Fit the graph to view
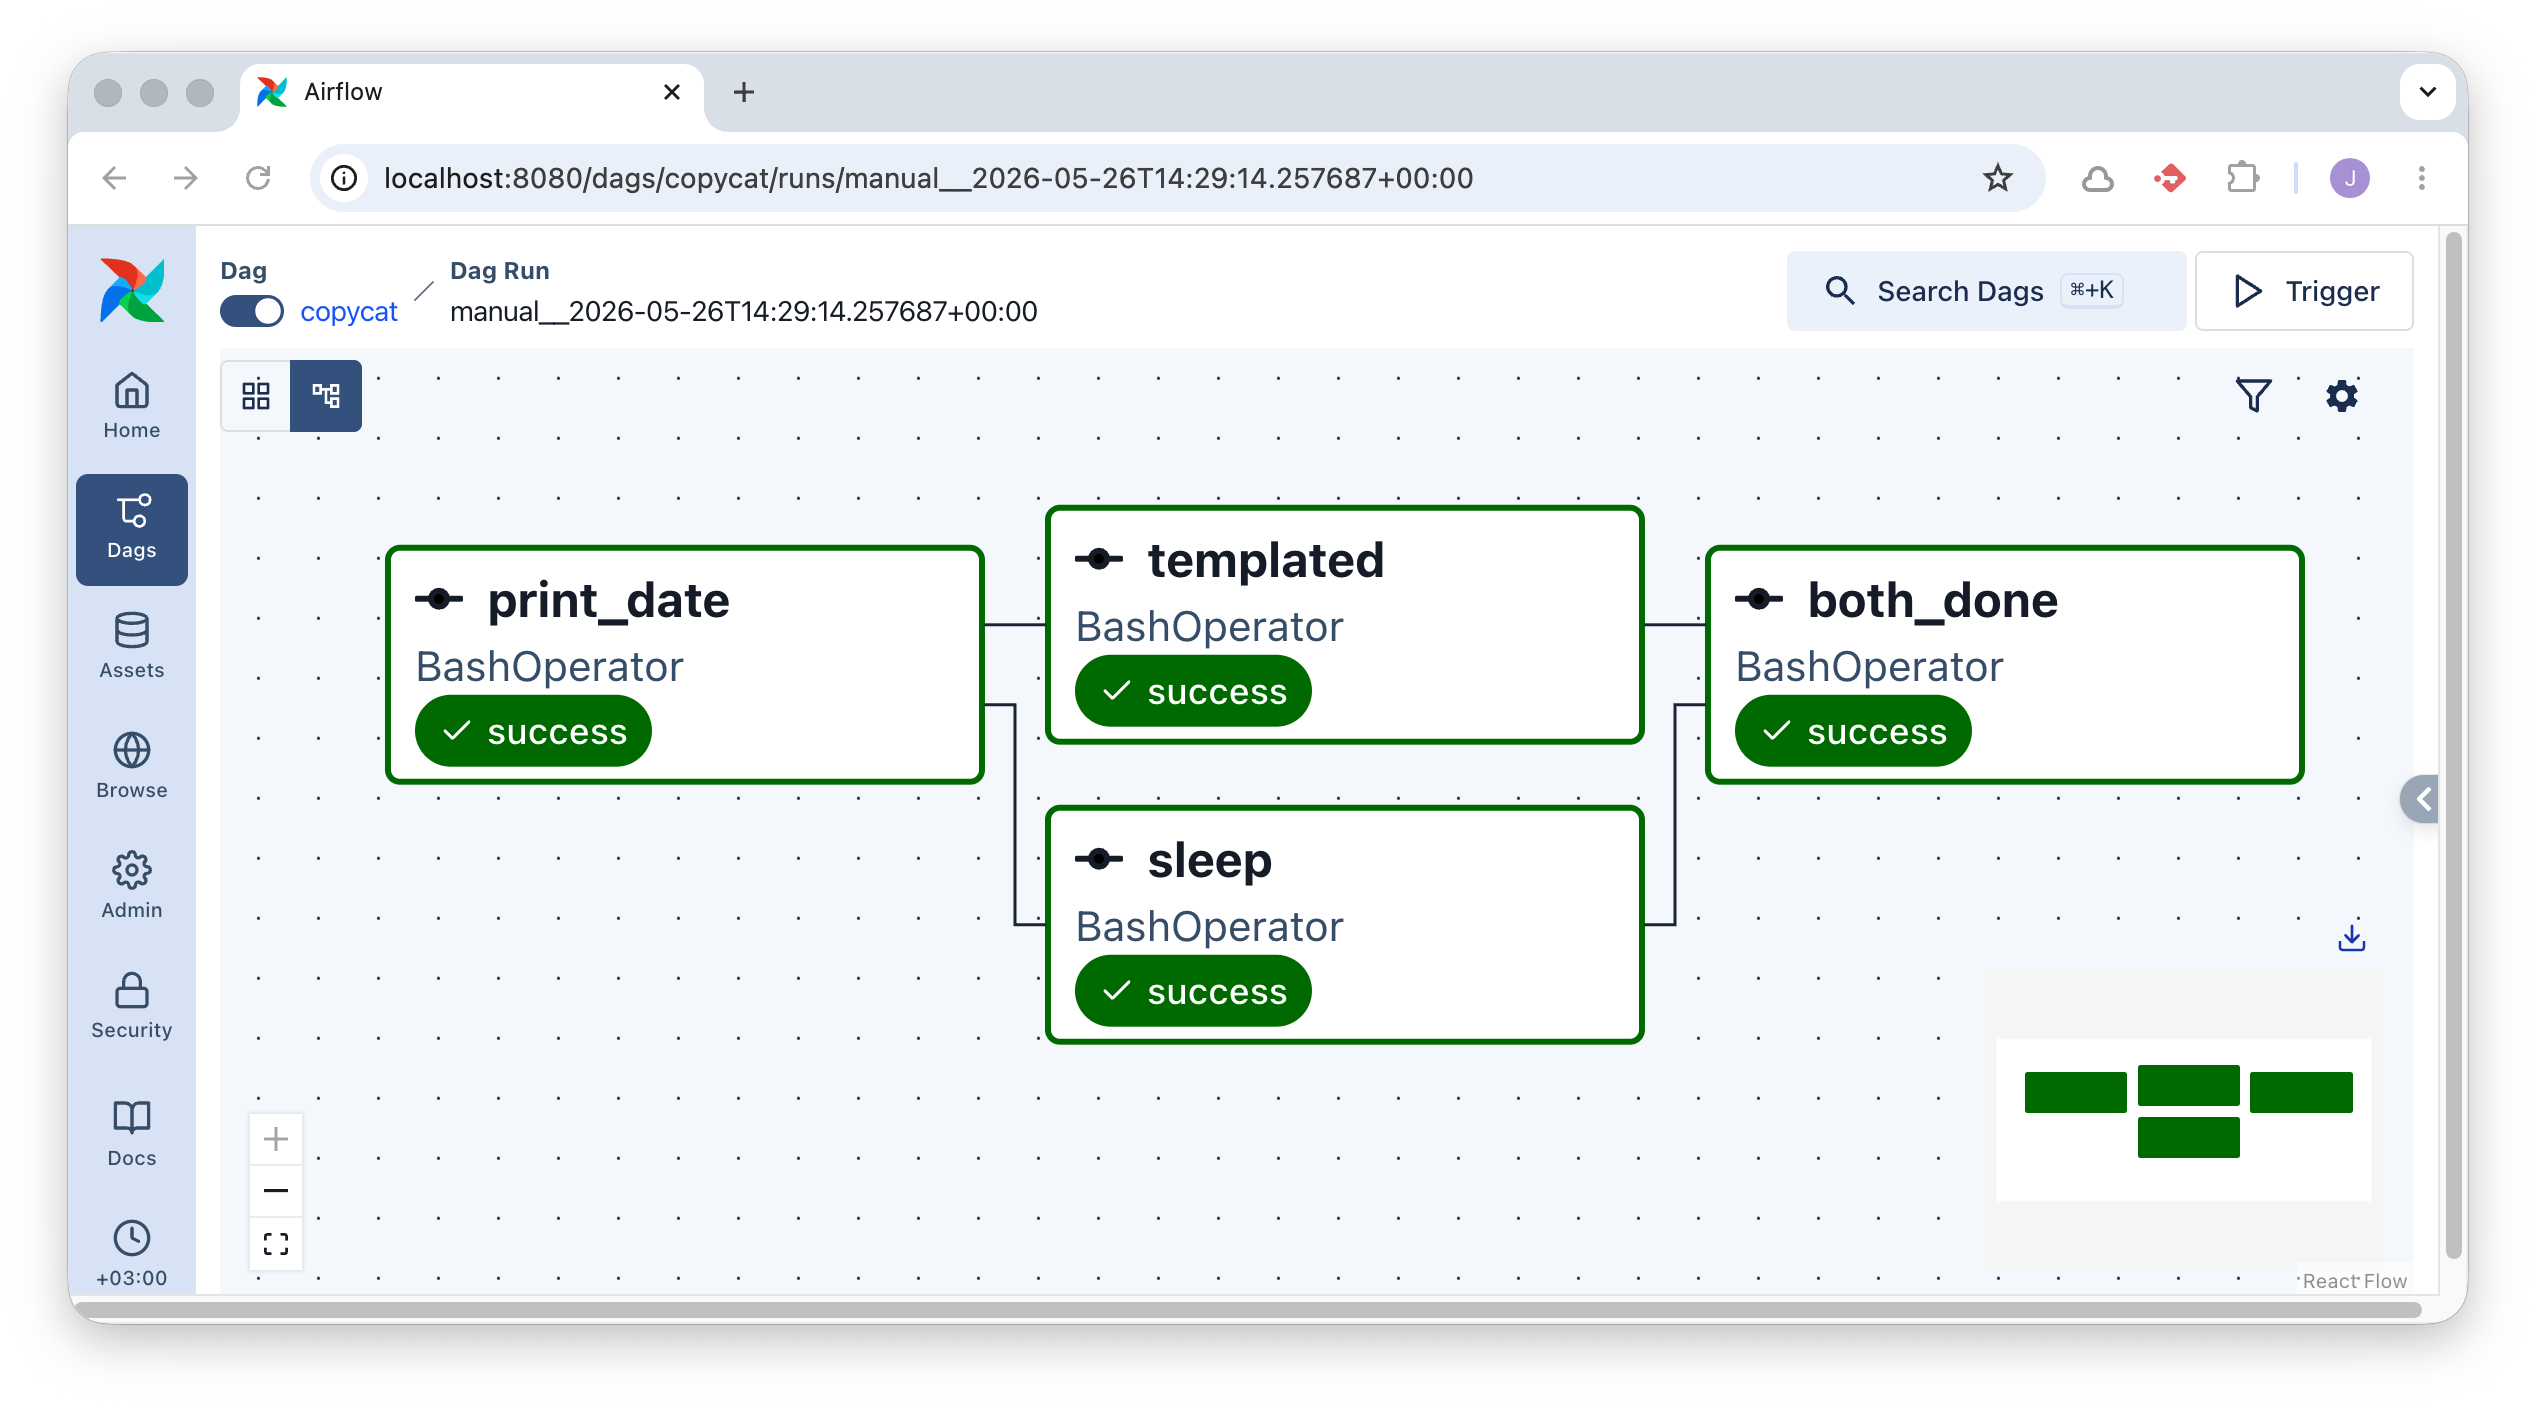The height and width of the screenshot is (1408, 2536). [276, 1243]
